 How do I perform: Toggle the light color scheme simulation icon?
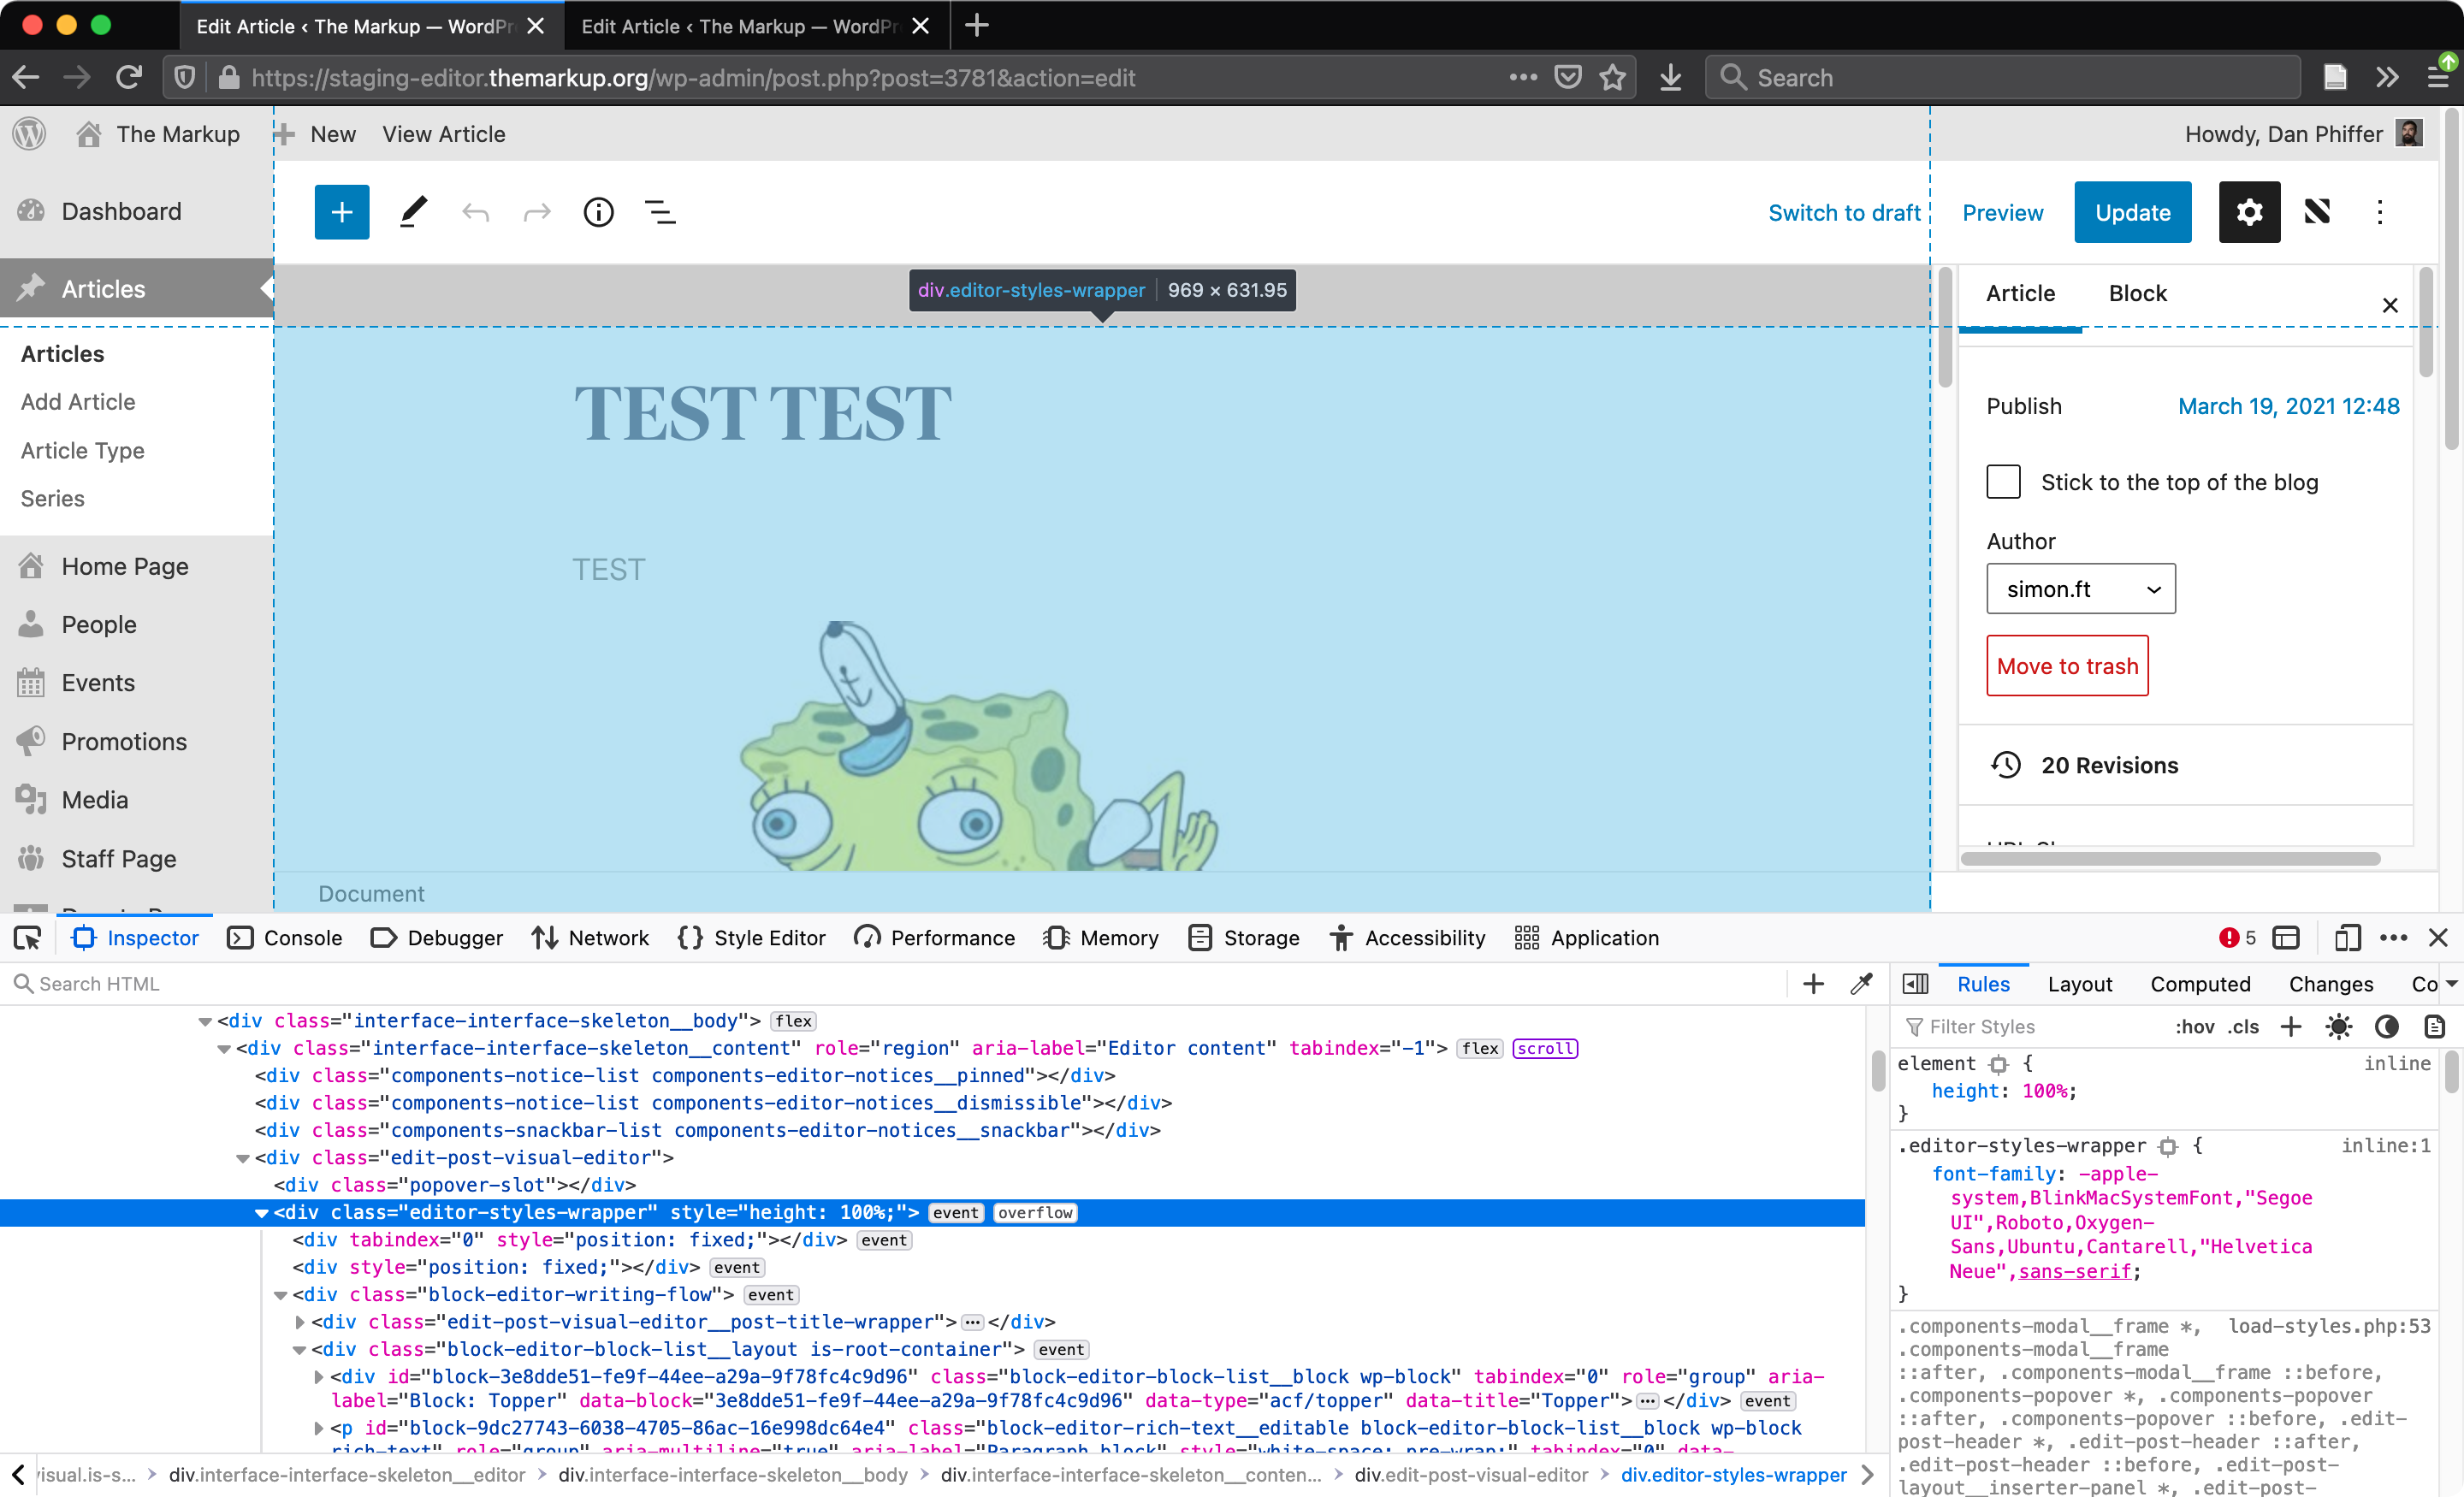2338,1027
